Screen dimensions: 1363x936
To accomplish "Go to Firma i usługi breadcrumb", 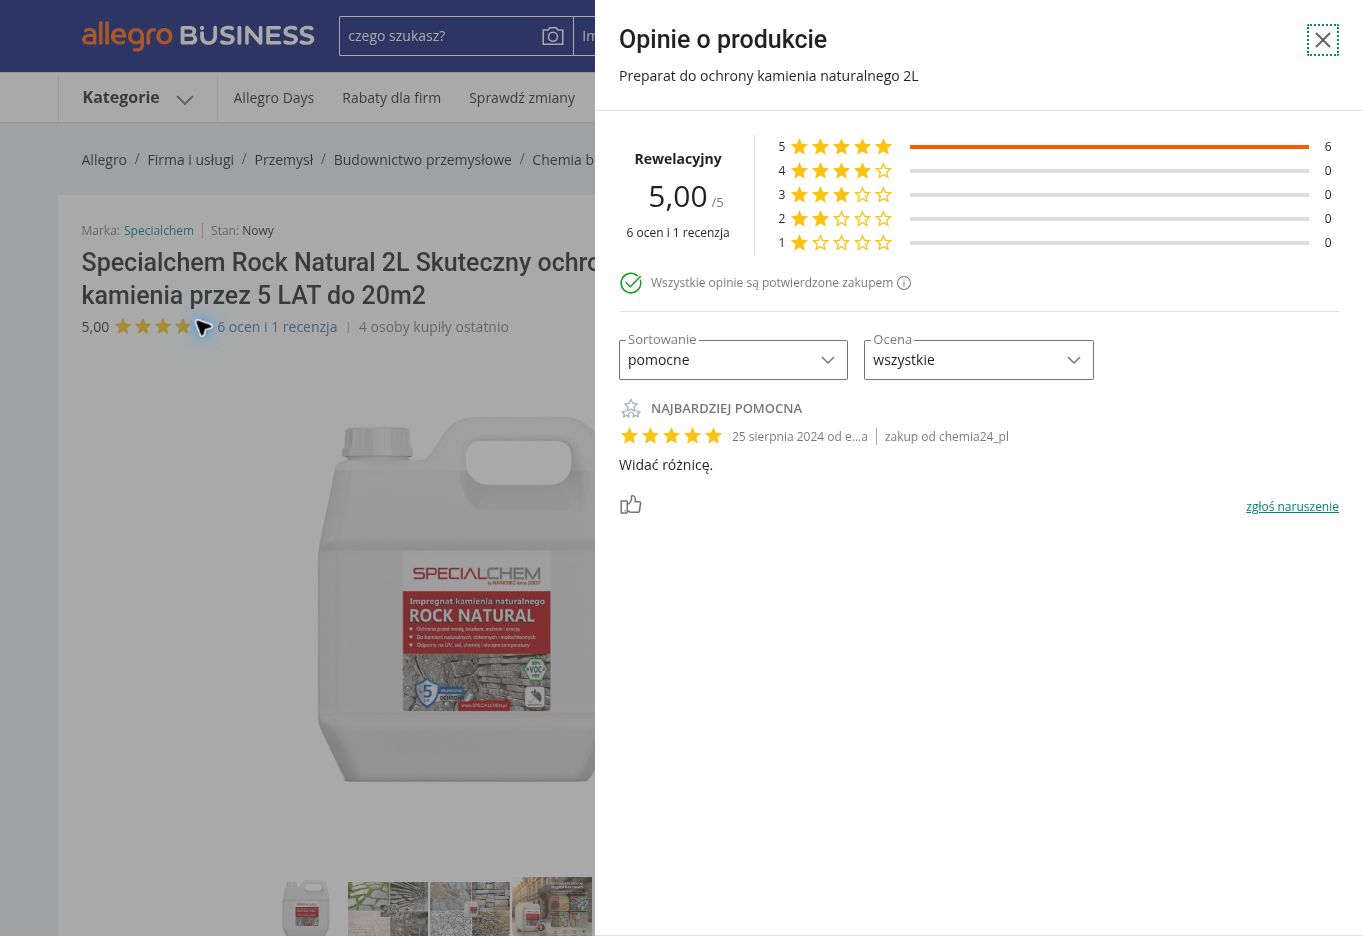I will click(190, 160).
